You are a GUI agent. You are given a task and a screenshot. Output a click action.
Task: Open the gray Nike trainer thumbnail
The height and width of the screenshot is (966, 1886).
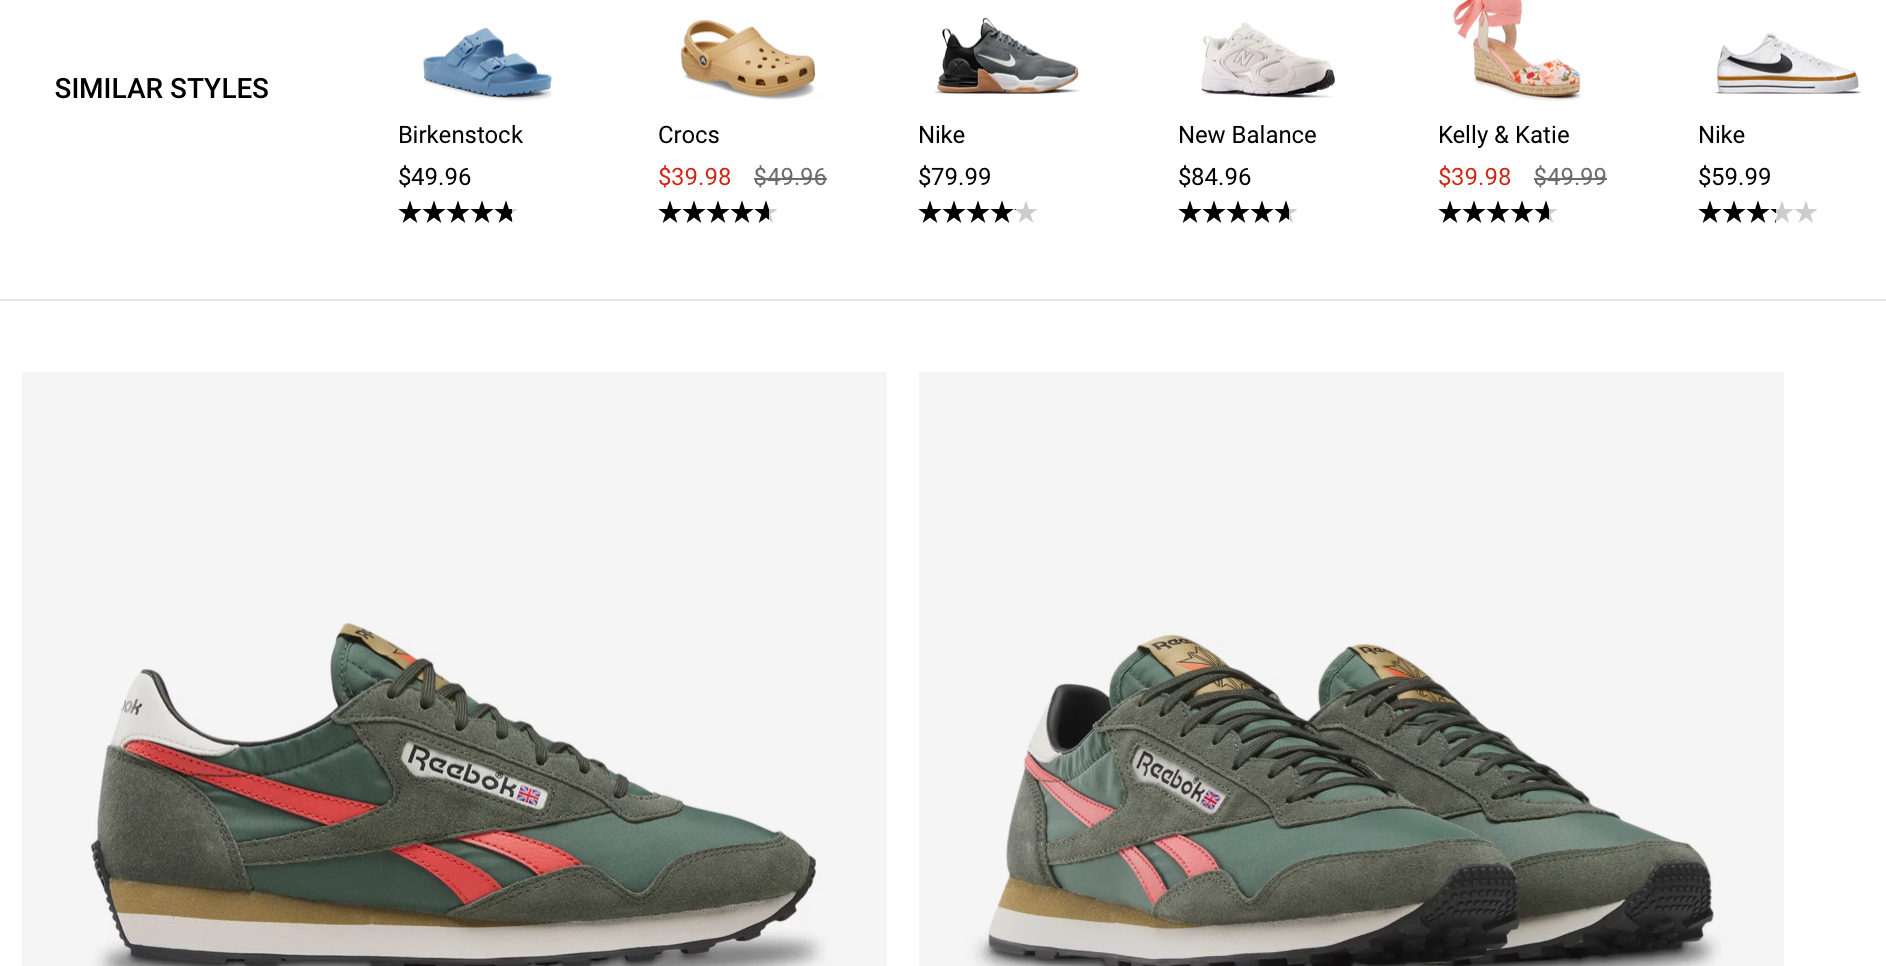pos(1008,57)
